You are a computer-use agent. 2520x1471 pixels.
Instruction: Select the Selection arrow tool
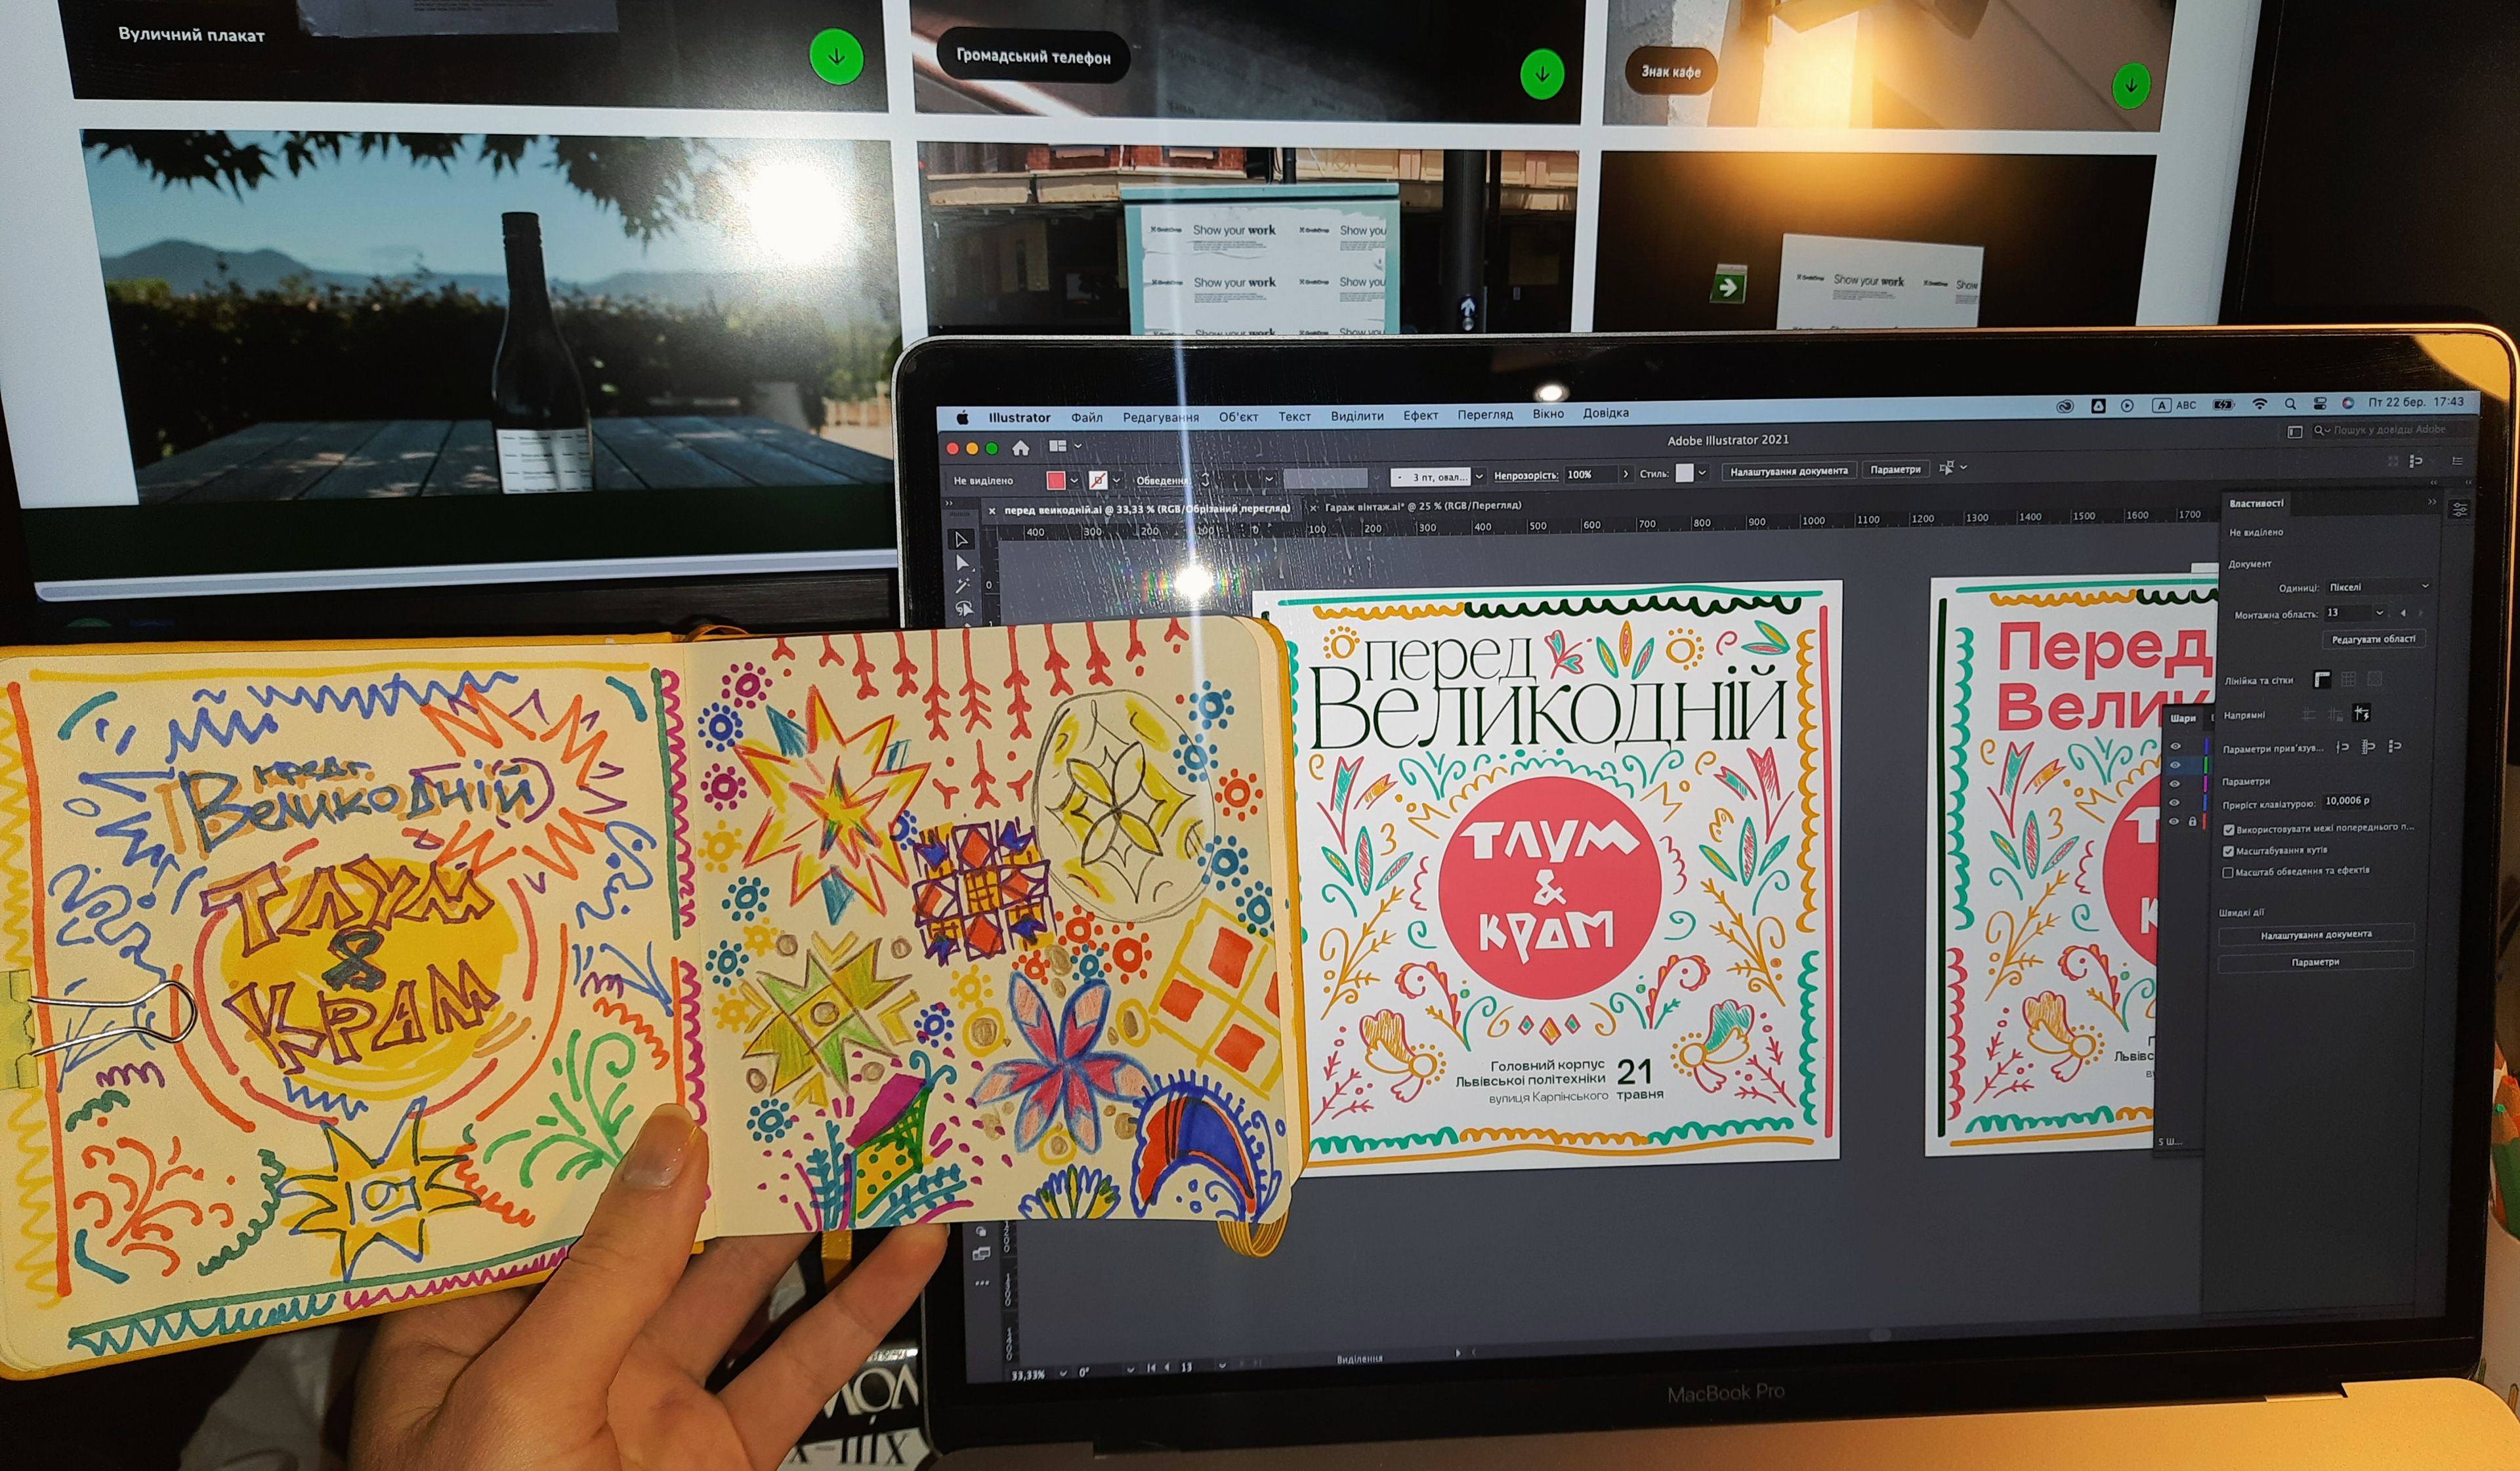[961, 540]
